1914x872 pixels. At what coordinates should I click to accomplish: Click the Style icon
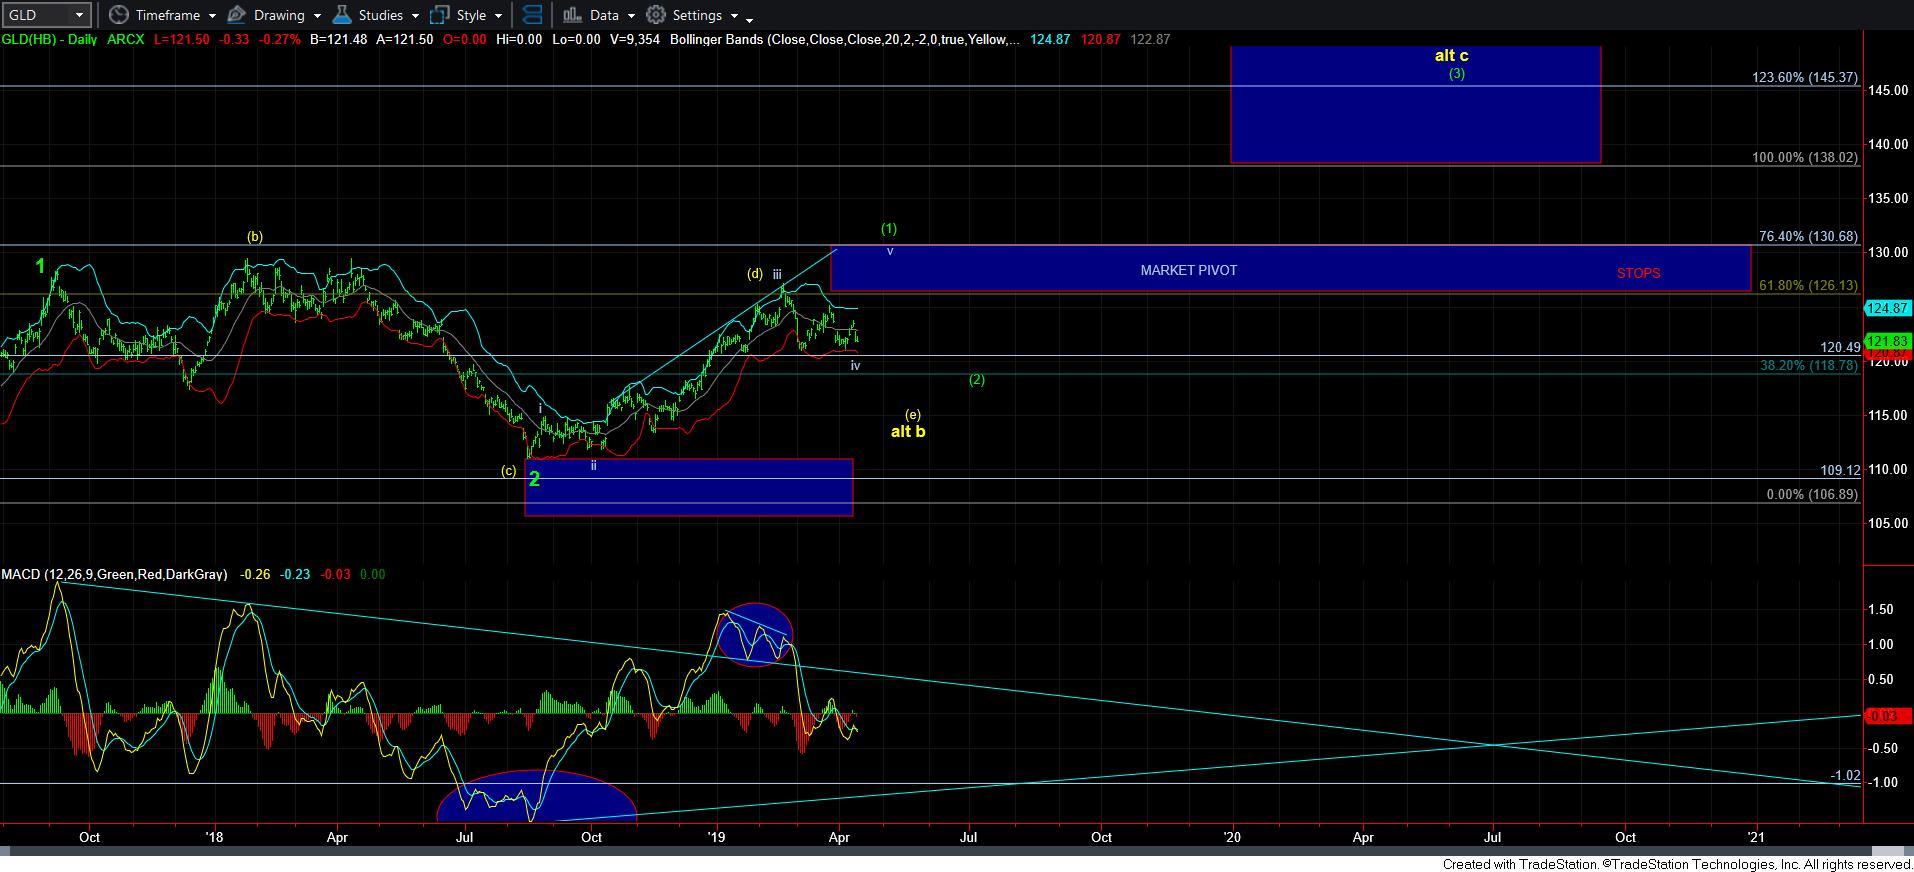click(440, 15)
